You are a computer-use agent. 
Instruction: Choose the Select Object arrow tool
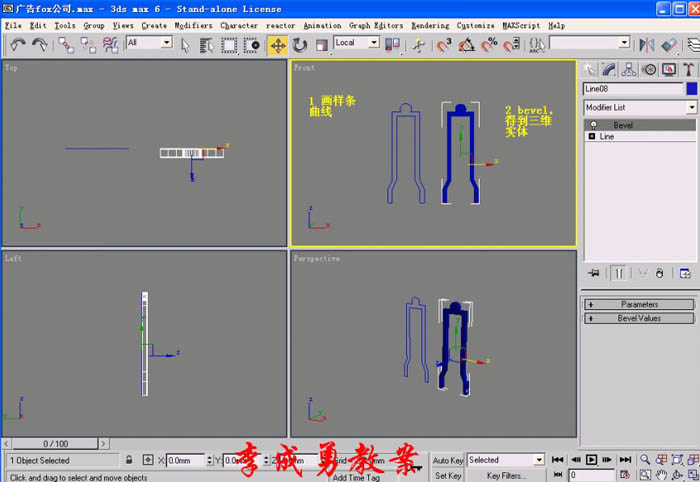(x=185, y=45)
